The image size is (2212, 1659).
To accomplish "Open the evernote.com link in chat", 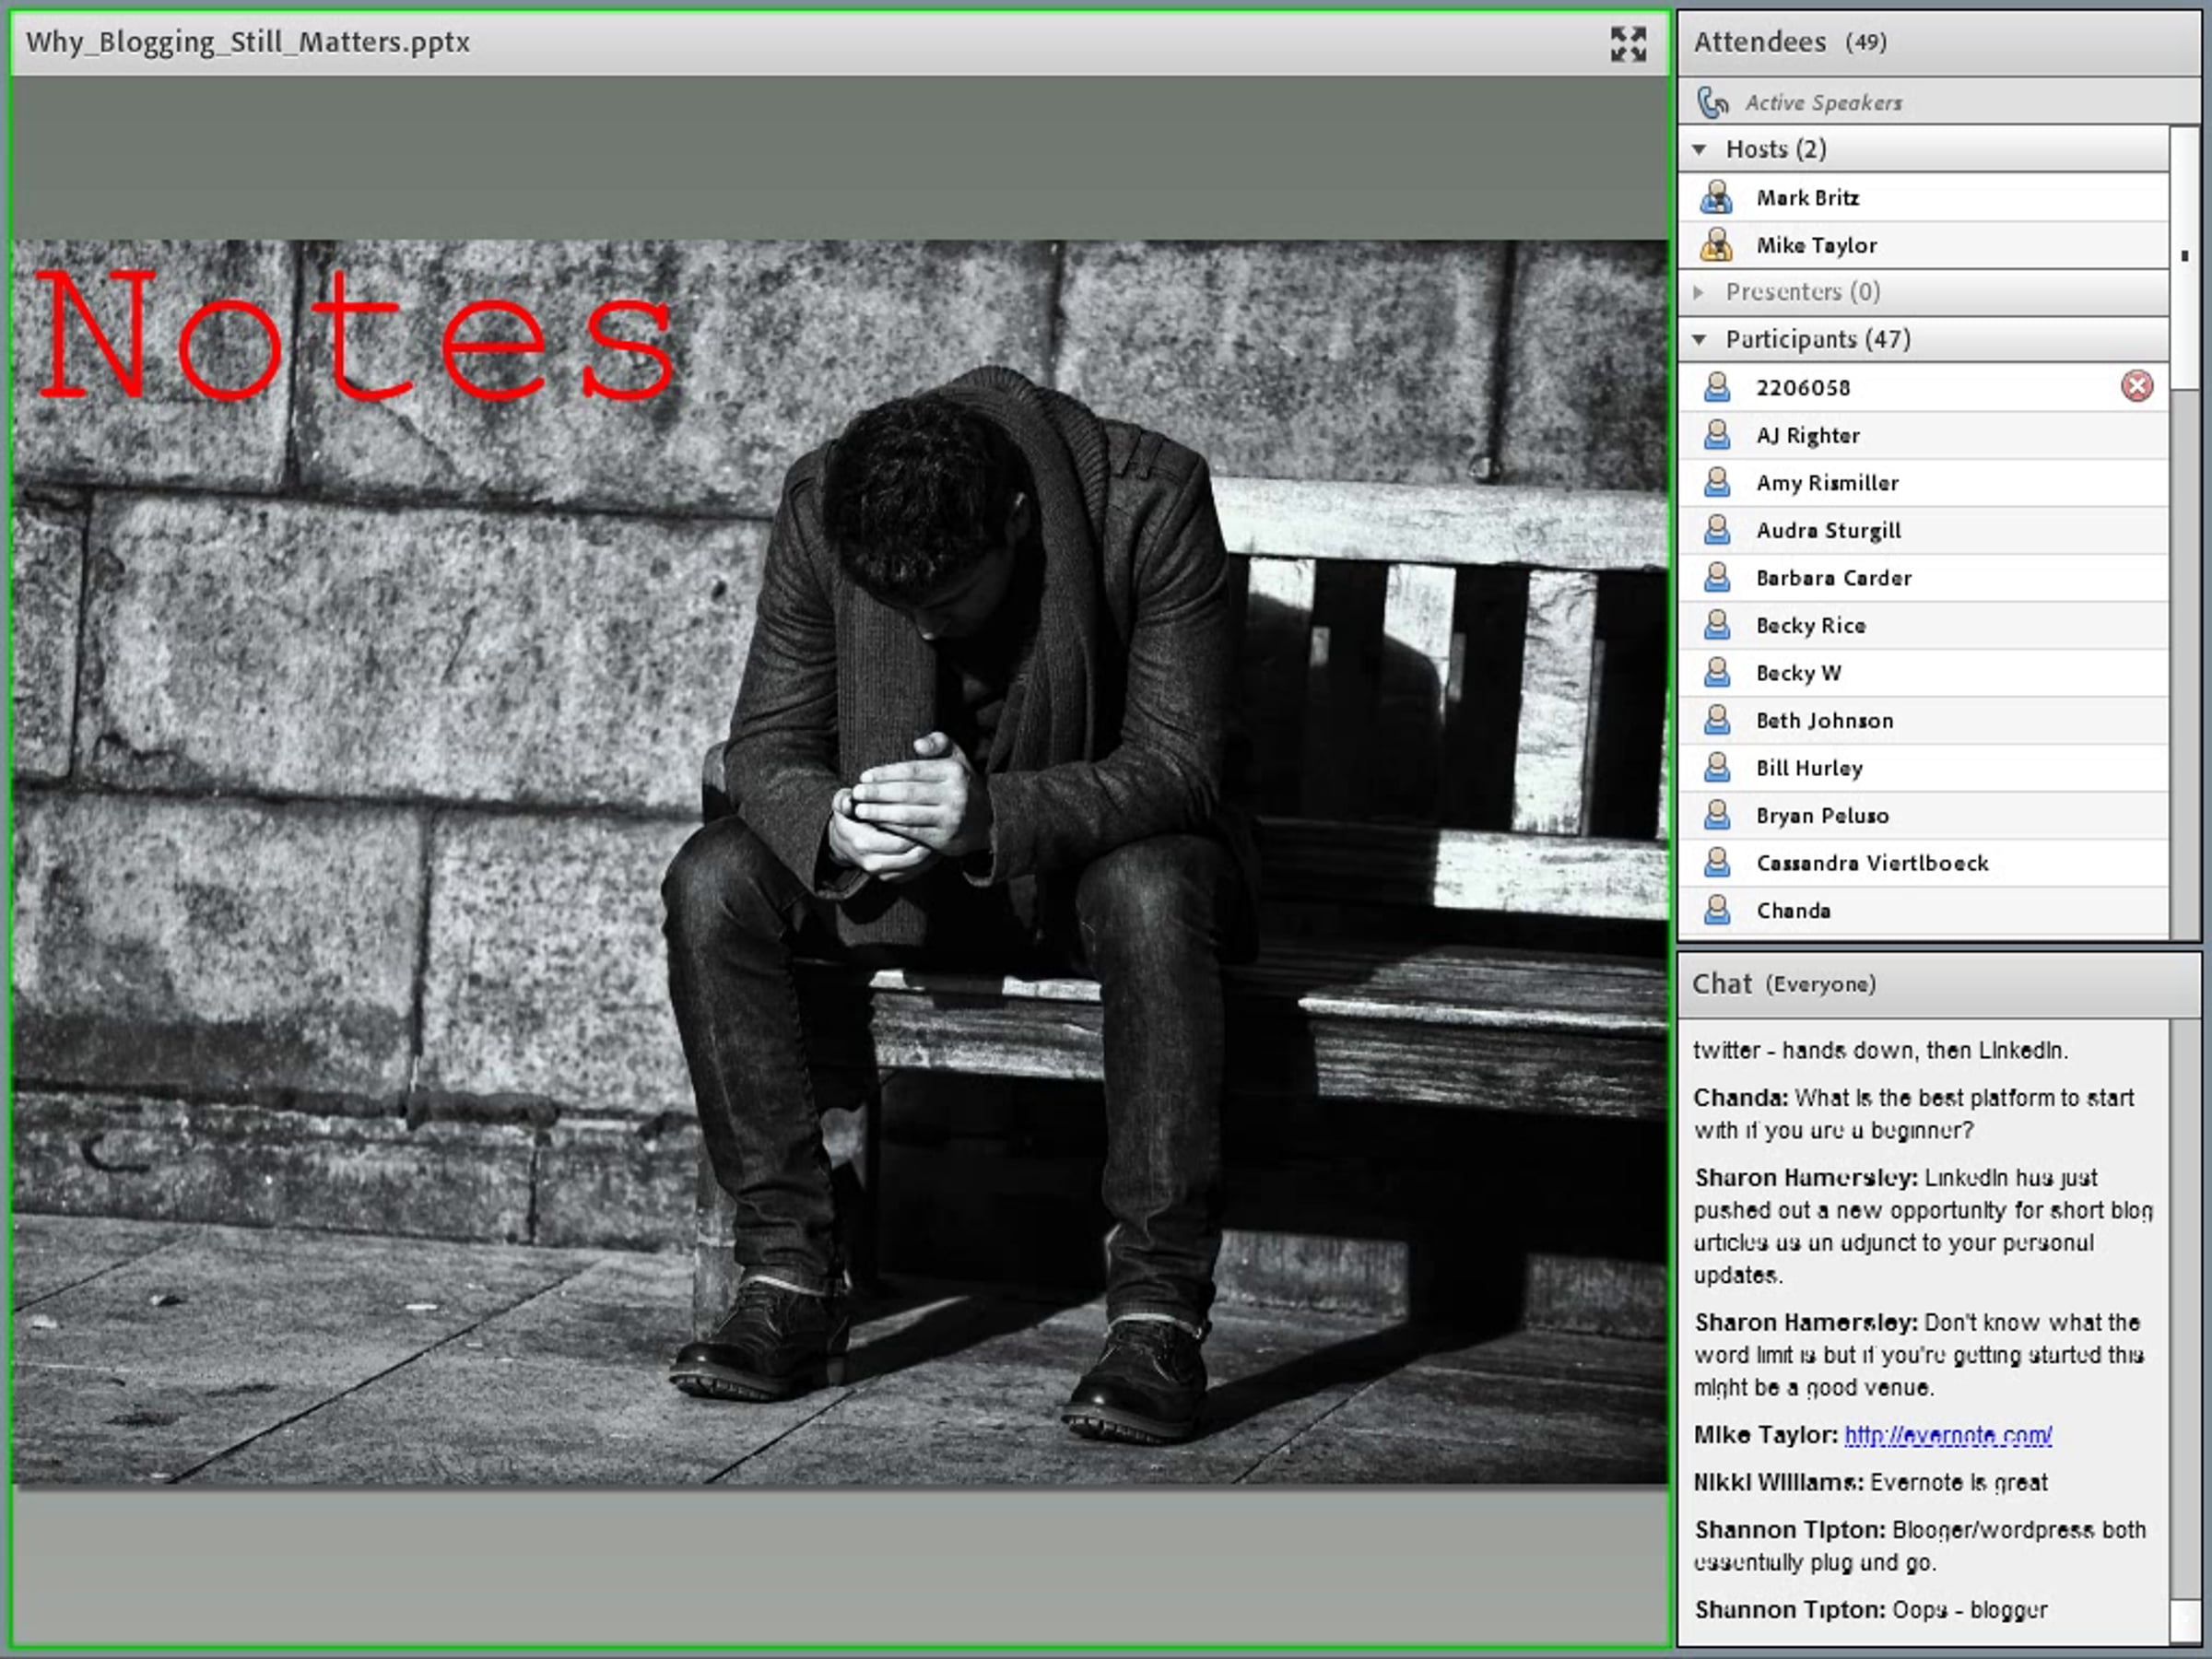I will coord(1947,1435).
